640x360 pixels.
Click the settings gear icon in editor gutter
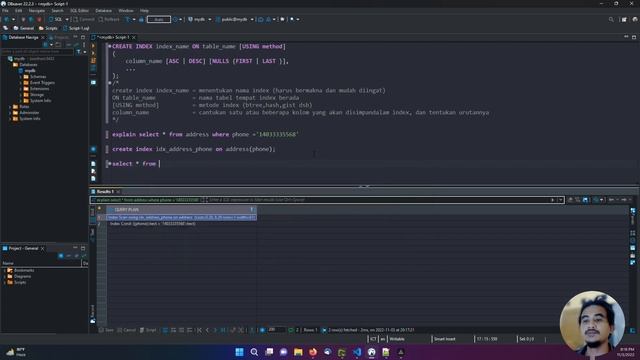pos(93,149)
